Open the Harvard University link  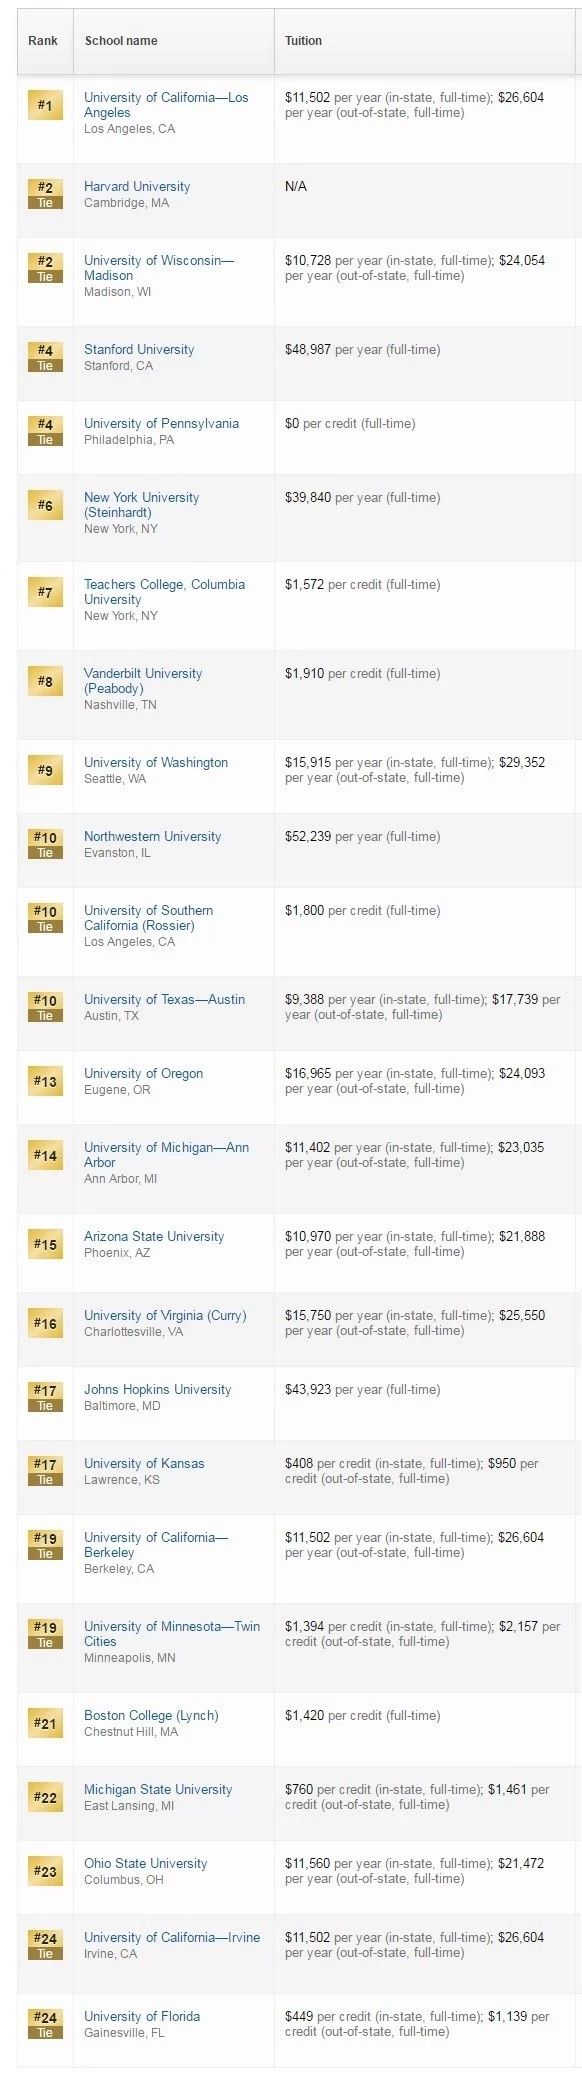pyautogui.click(x=137, y=186)
